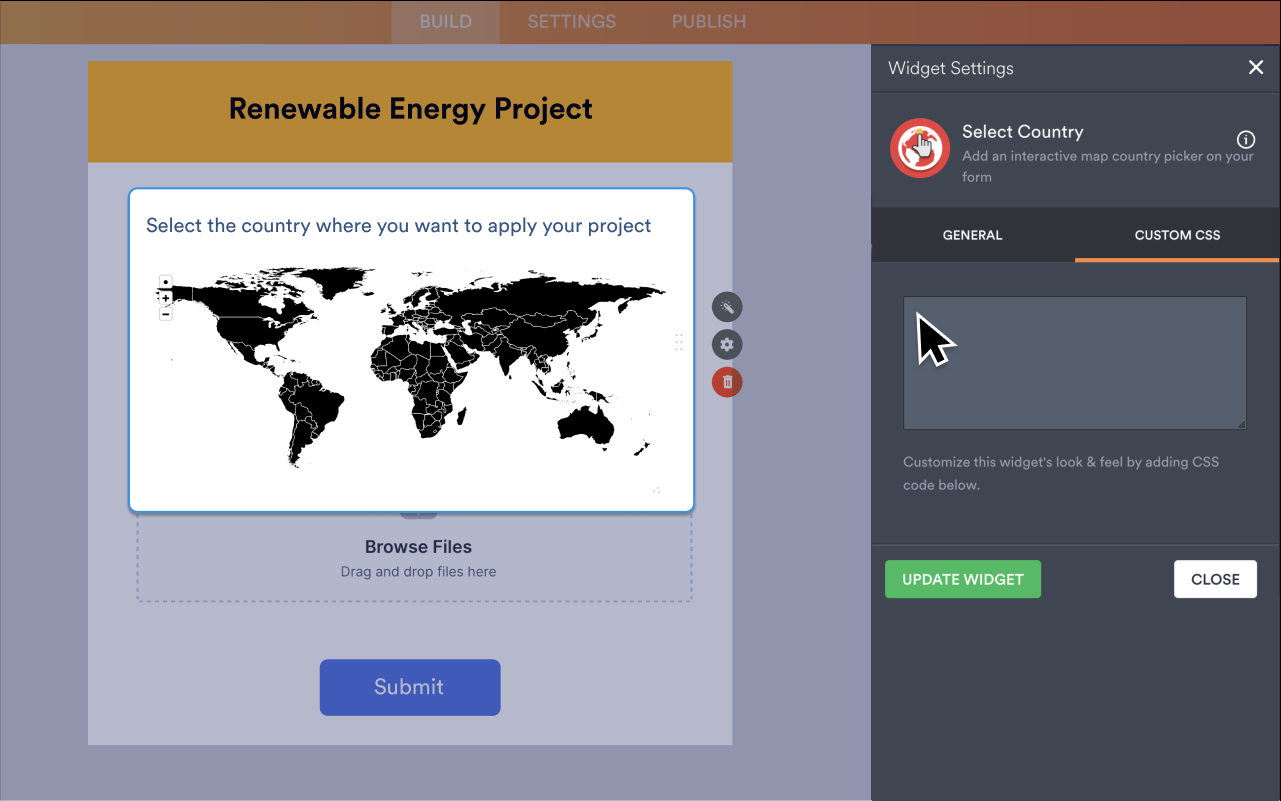The image size is (1281, 801).
Task: Switch to the SETTINGS section
Action: click(571, 21)
